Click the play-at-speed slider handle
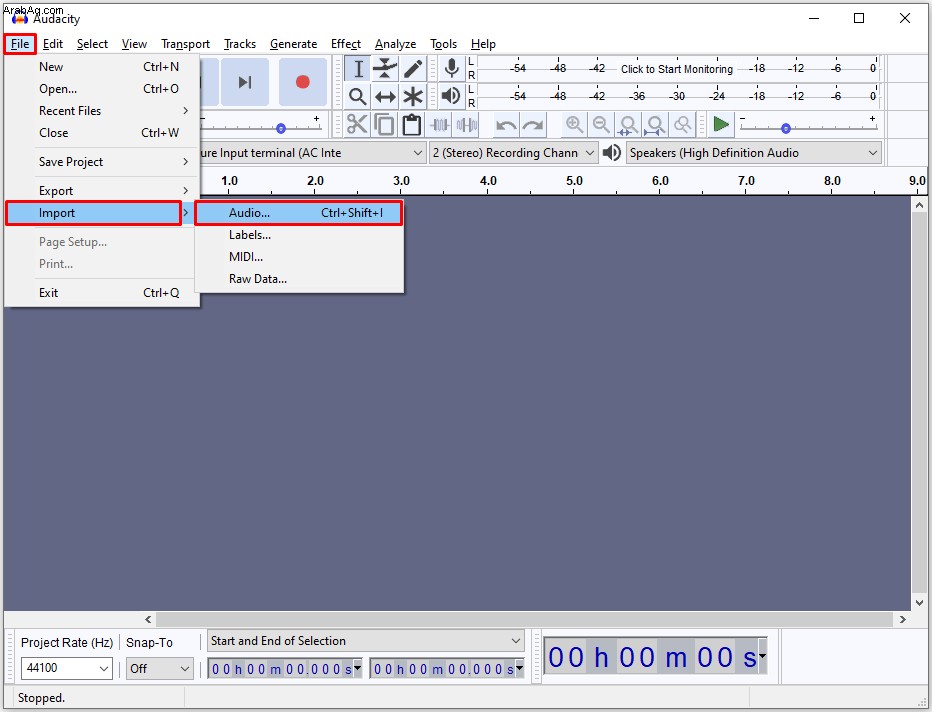 point(786,128)
